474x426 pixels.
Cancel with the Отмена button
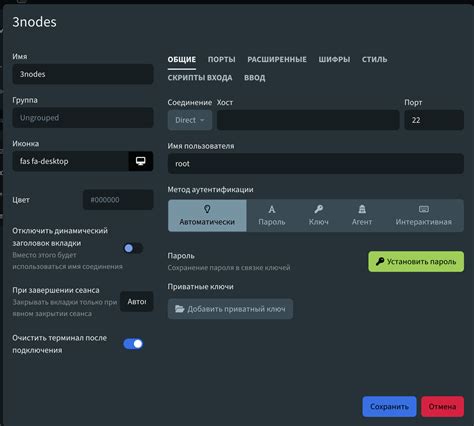coord(442,407)
